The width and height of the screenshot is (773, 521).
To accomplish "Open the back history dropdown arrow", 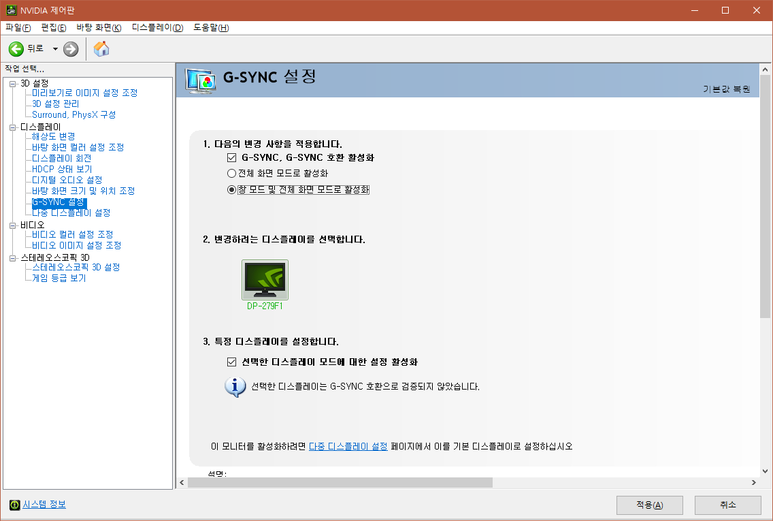I will tap(55, 49).
